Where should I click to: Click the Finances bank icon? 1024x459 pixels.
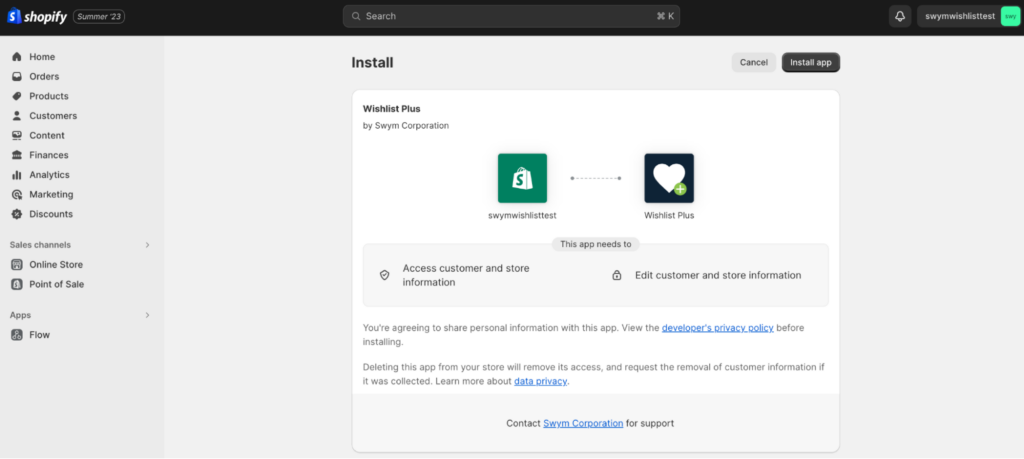[x=17, y=155]
